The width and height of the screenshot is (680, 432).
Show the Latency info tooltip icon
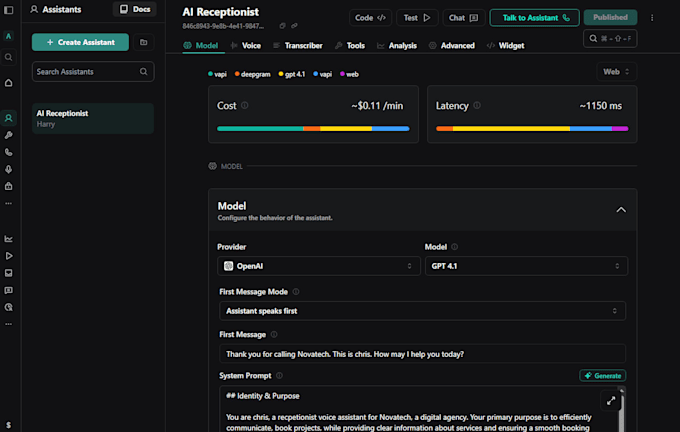477,105
